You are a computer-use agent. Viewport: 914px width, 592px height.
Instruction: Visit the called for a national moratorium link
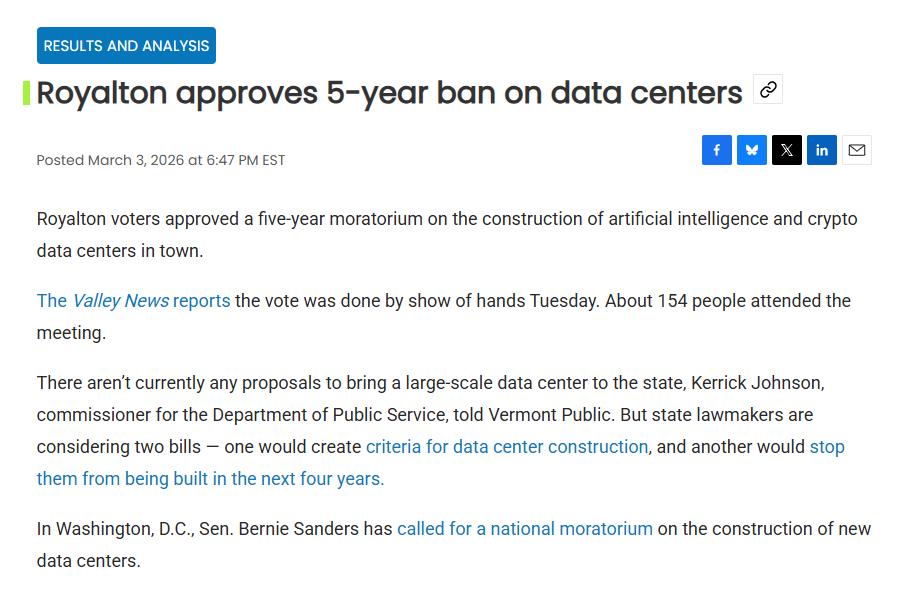[x=525, y=529]
